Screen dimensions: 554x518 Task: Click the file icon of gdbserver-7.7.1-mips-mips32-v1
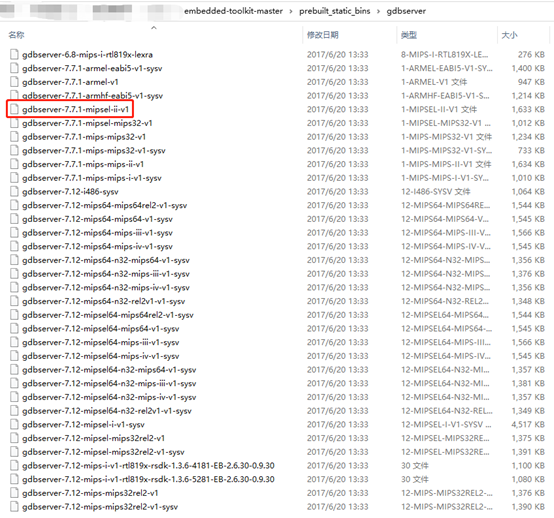coord(14,137)
